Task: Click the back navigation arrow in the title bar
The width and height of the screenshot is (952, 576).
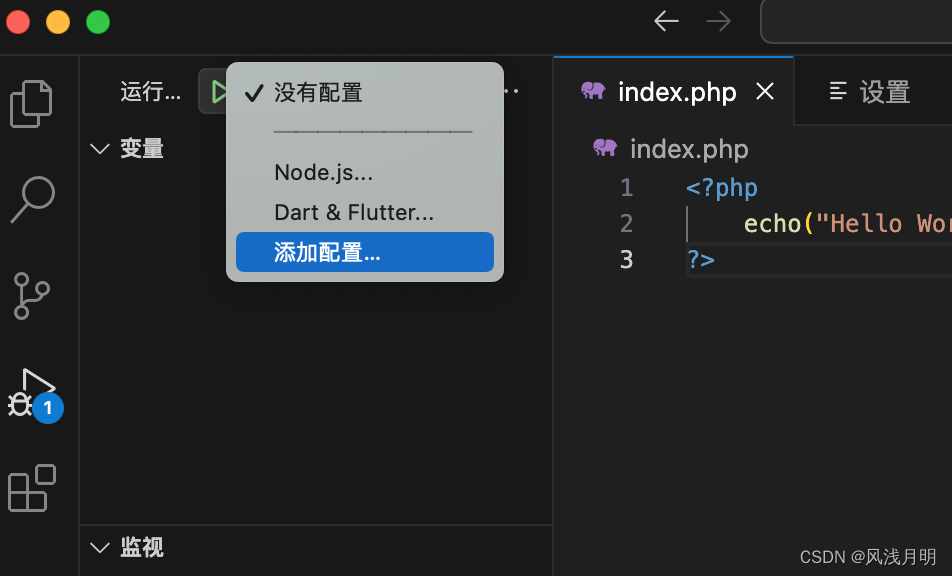Action: (665, 21)
